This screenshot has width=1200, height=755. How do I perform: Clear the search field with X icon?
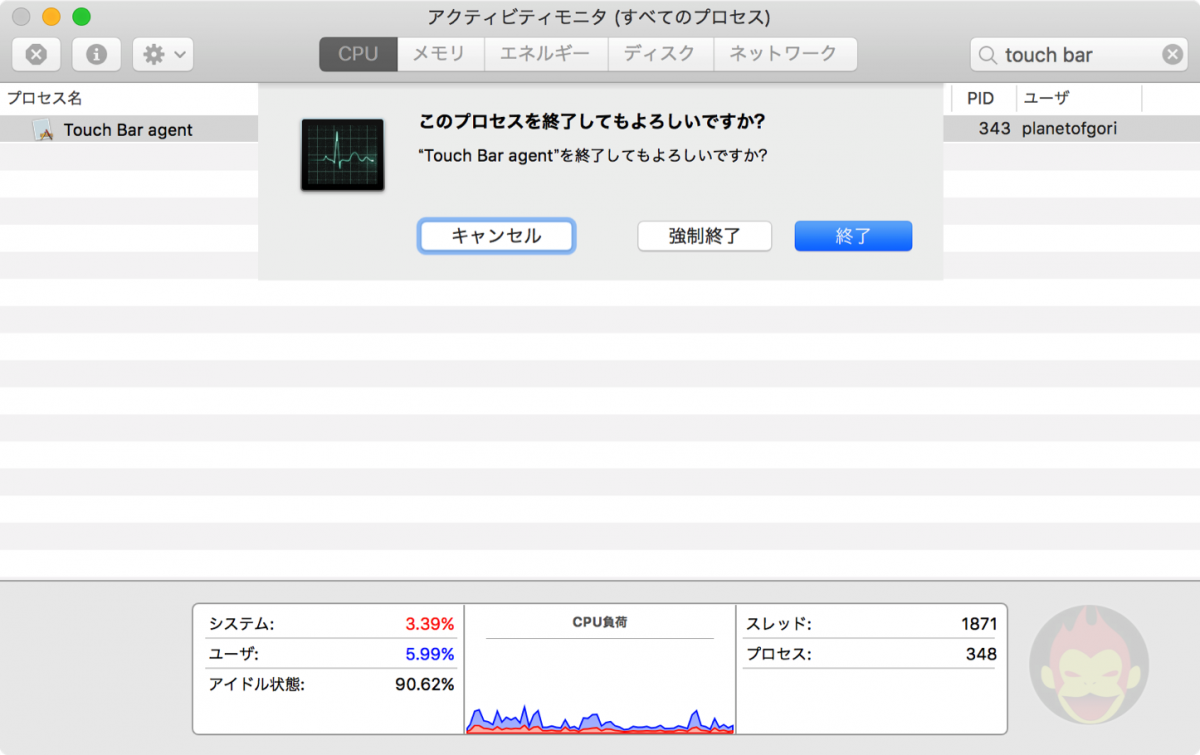[1172, 55]
